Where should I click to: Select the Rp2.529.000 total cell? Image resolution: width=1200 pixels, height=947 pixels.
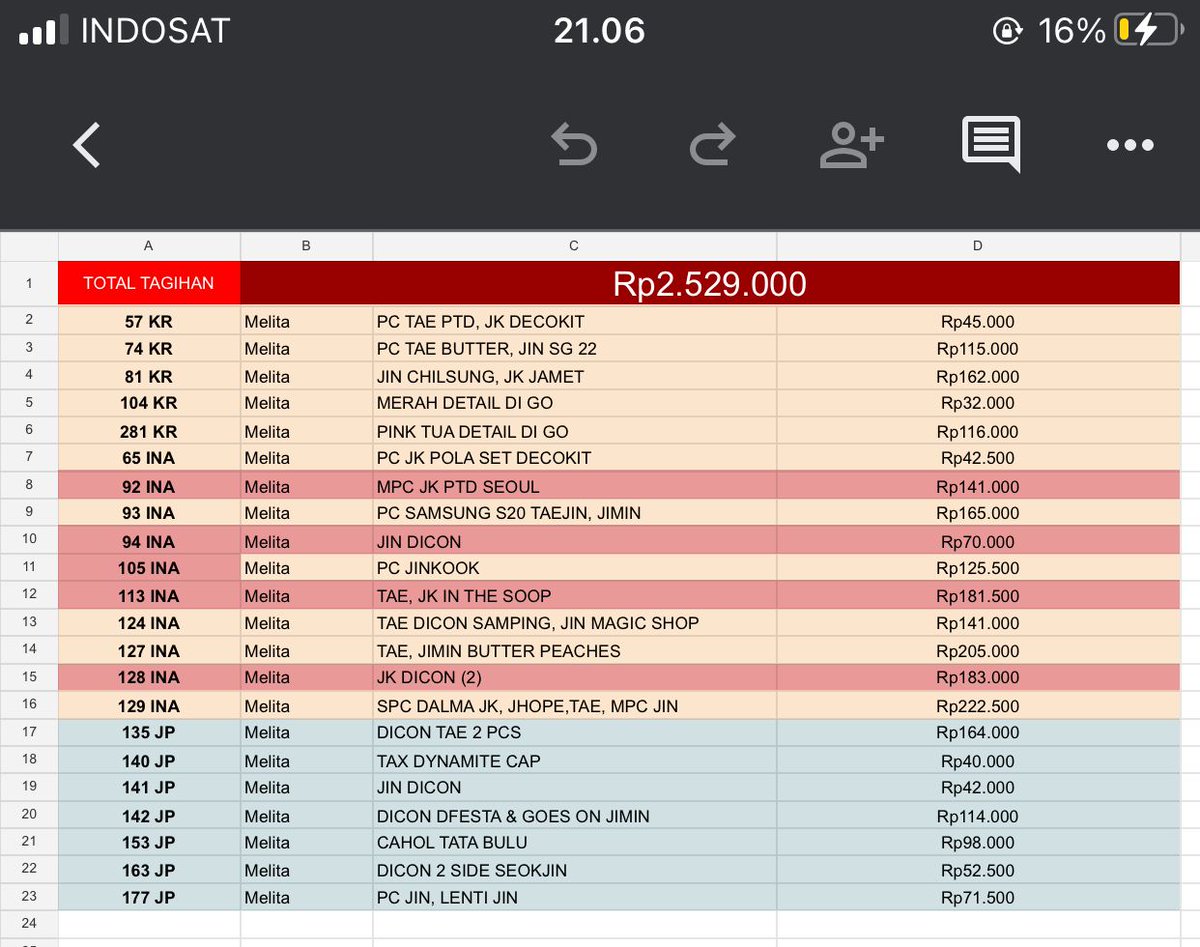click(710, 283)
